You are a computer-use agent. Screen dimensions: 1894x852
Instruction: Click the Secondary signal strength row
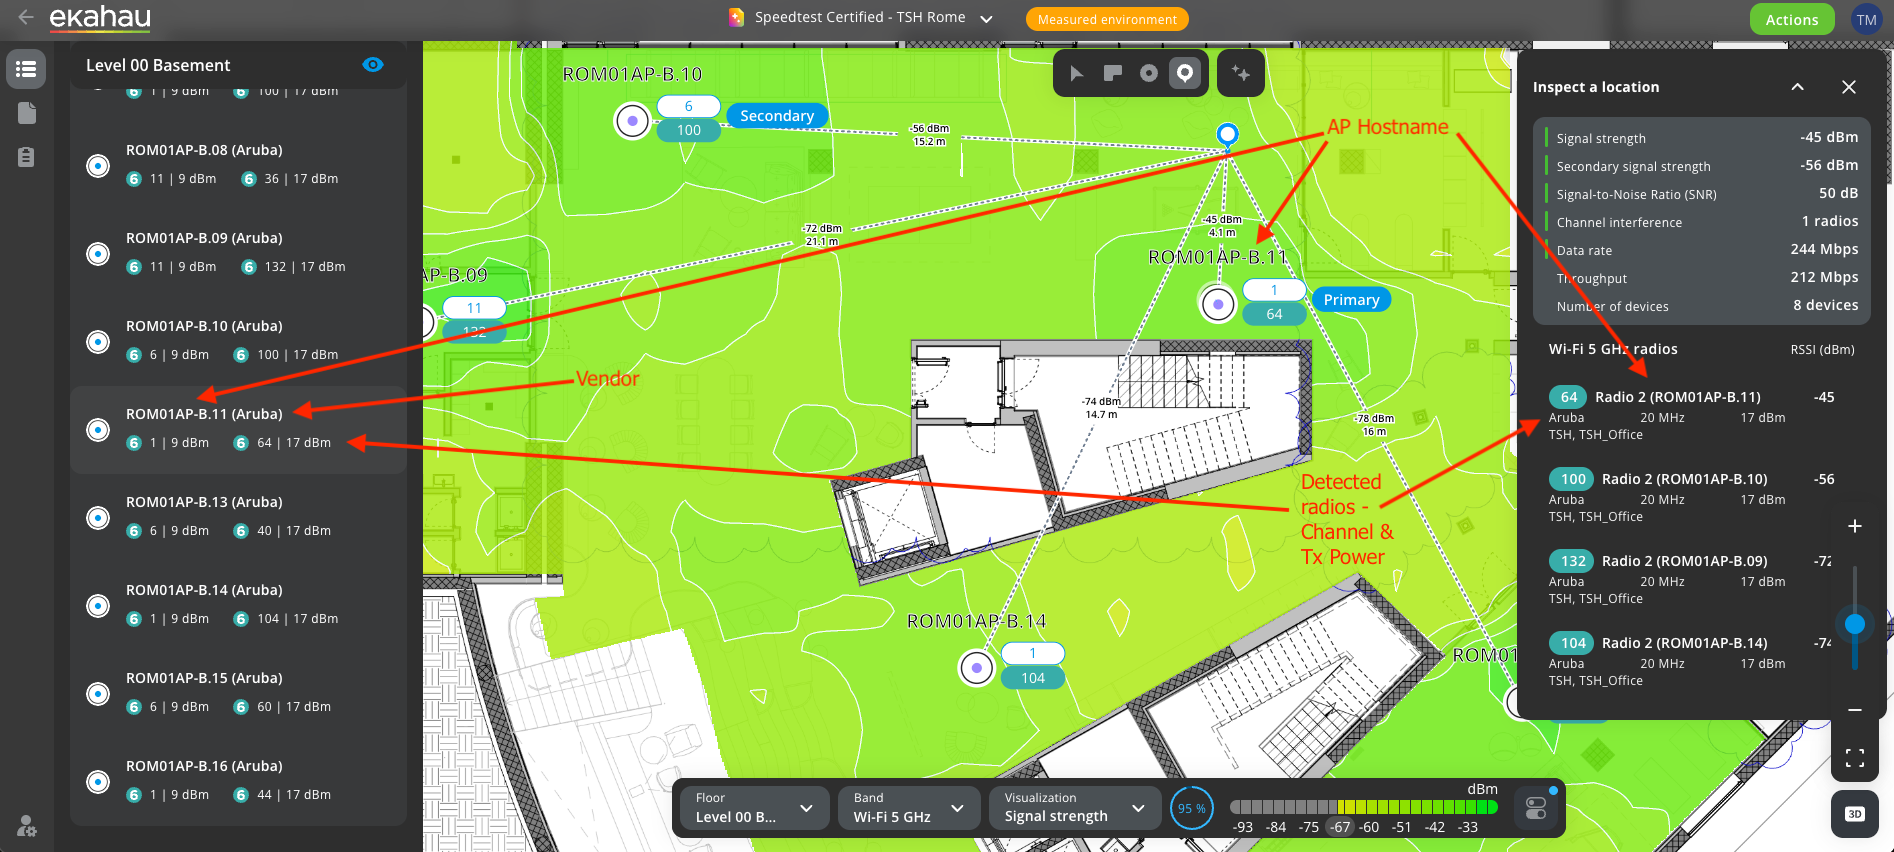coord(1701,165)
